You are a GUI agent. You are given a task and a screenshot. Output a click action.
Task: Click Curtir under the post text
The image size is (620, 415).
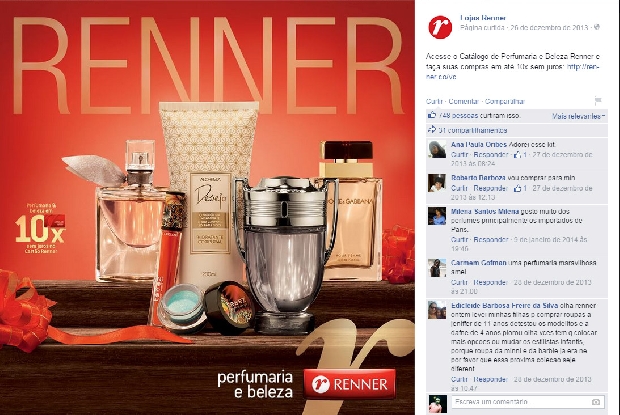coord(434,101)
